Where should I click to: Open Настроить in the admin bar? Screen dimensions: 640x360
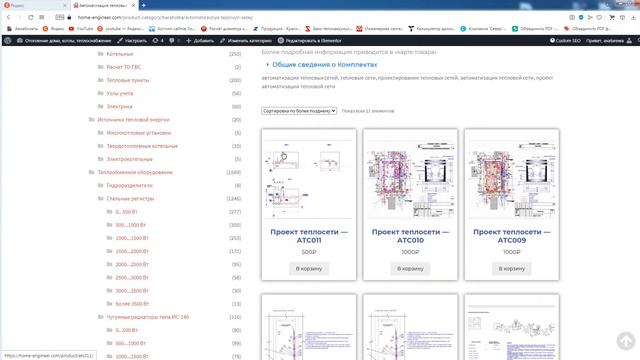point(132,41)
